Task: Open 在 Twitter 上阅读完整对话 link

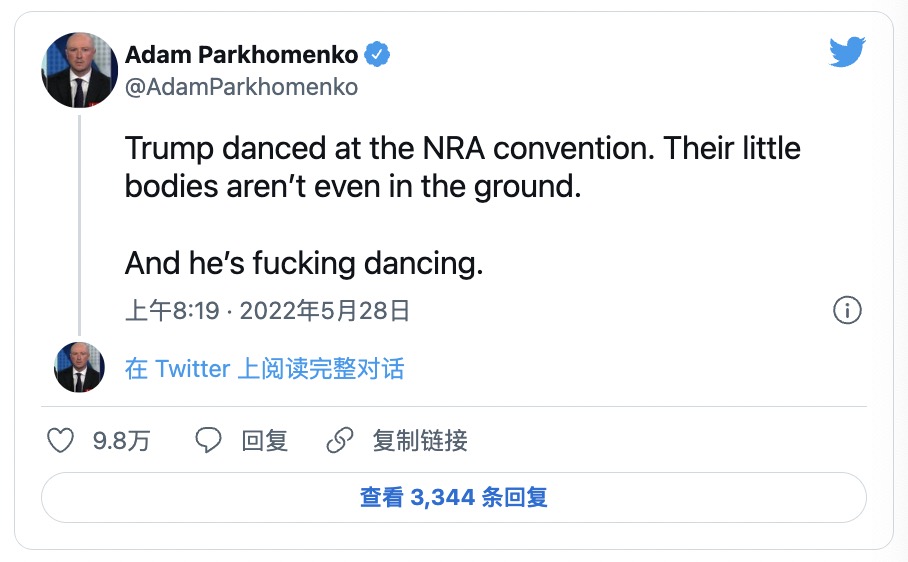Action: pos(264,368)
